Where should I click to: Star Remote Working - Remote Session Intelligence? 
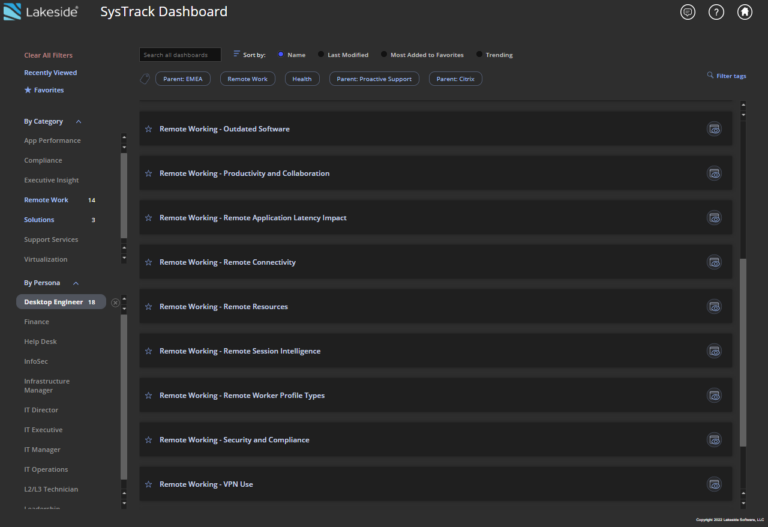tap(148, 351)
